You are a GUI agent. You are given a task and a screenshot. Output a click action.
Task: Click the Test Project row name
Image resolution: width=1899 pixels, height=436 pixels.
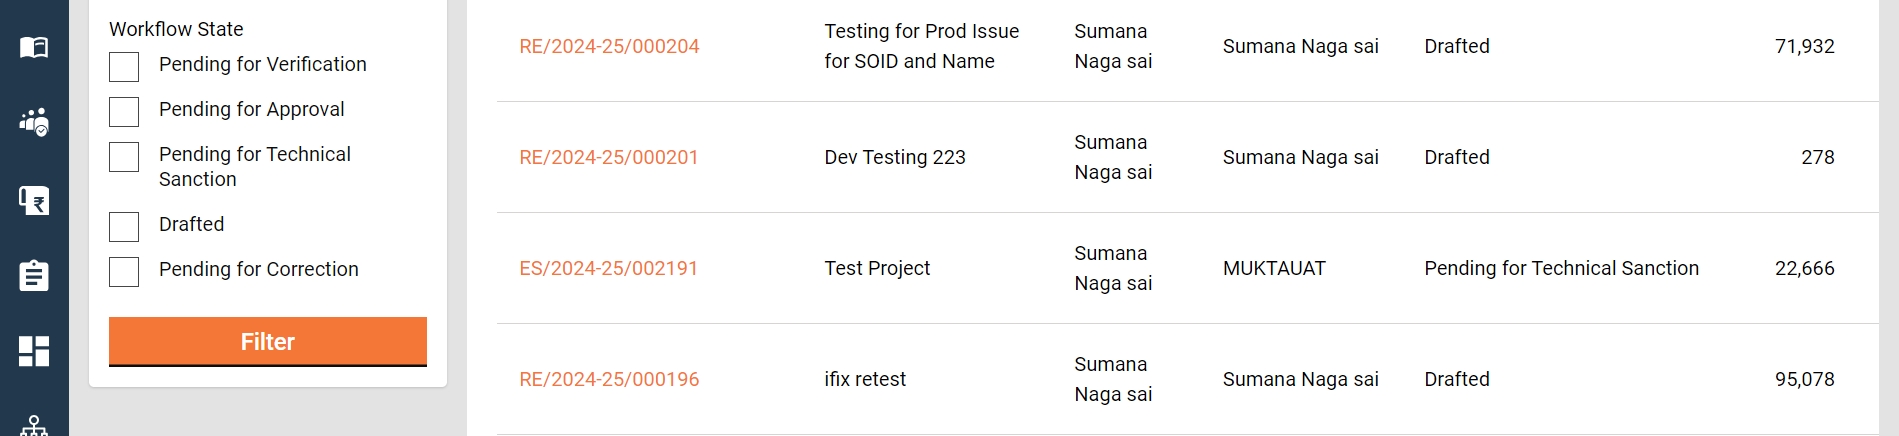point(877,269)
